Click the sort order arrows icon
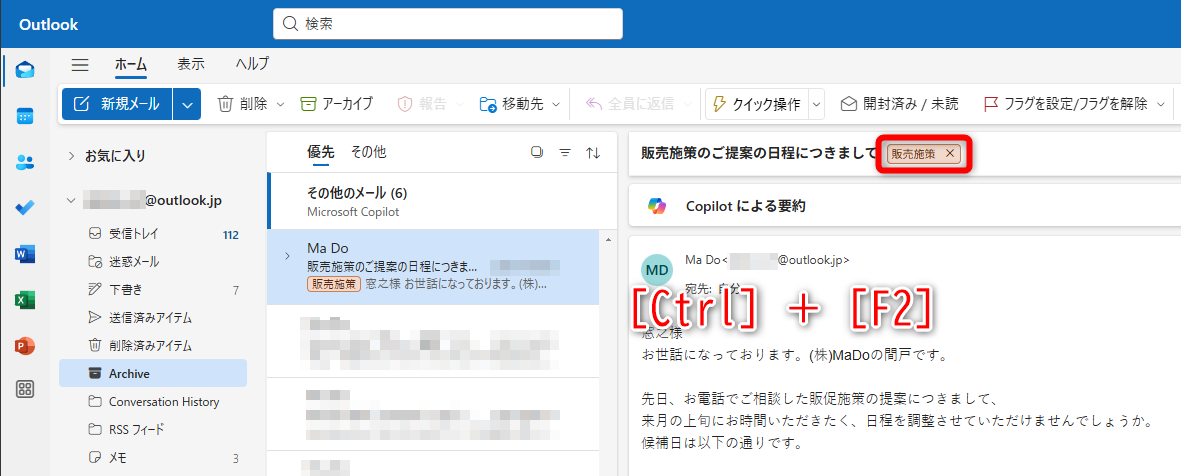Screen dimensions: 1181x476 [x=594, y=152]
